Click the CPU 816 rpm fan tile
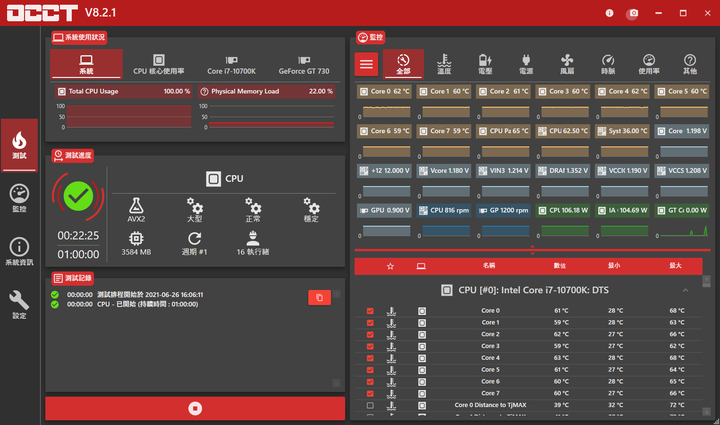This screenshot has height=425, width=720. point(444,210)
